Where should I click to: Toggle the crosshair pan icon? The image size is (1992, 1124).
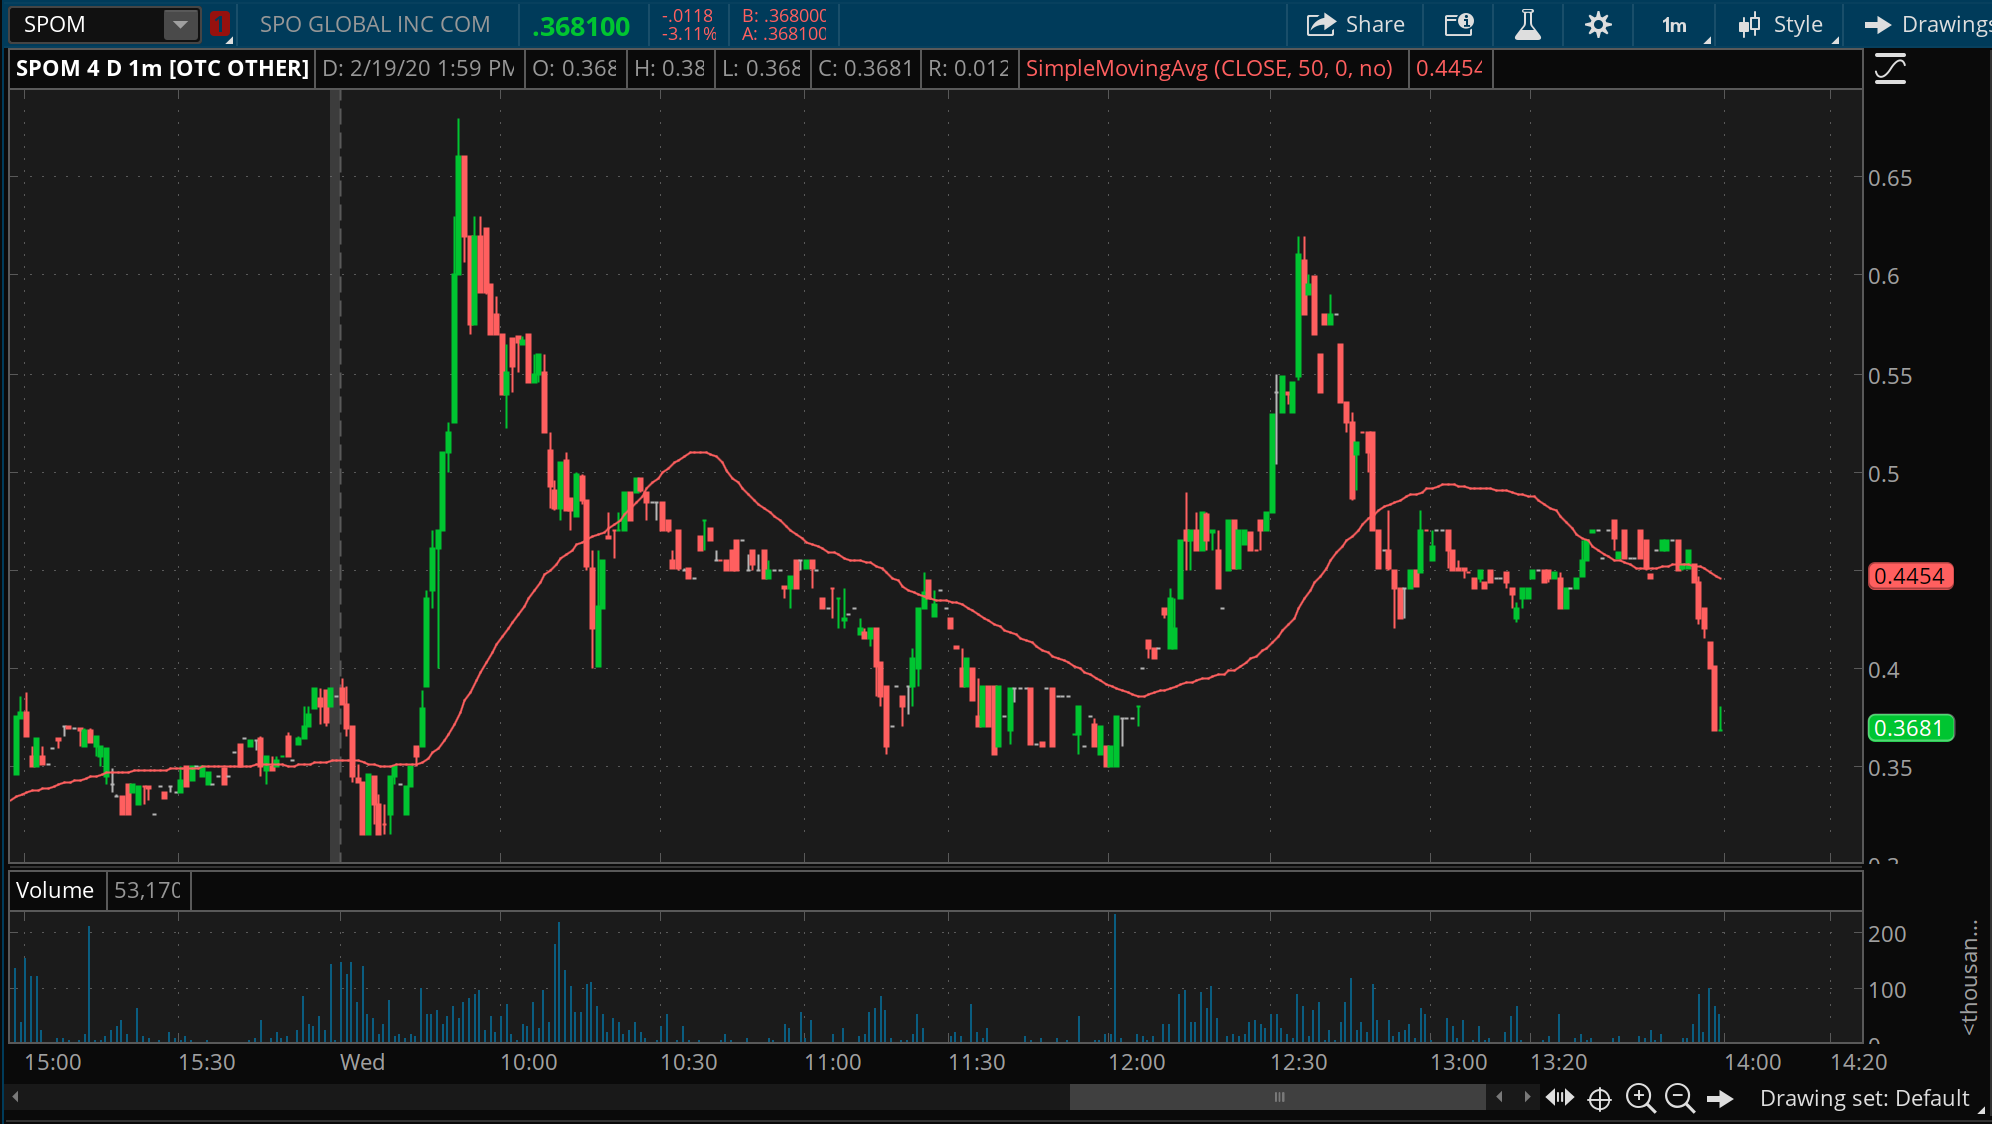(x=1599, y=1099)
